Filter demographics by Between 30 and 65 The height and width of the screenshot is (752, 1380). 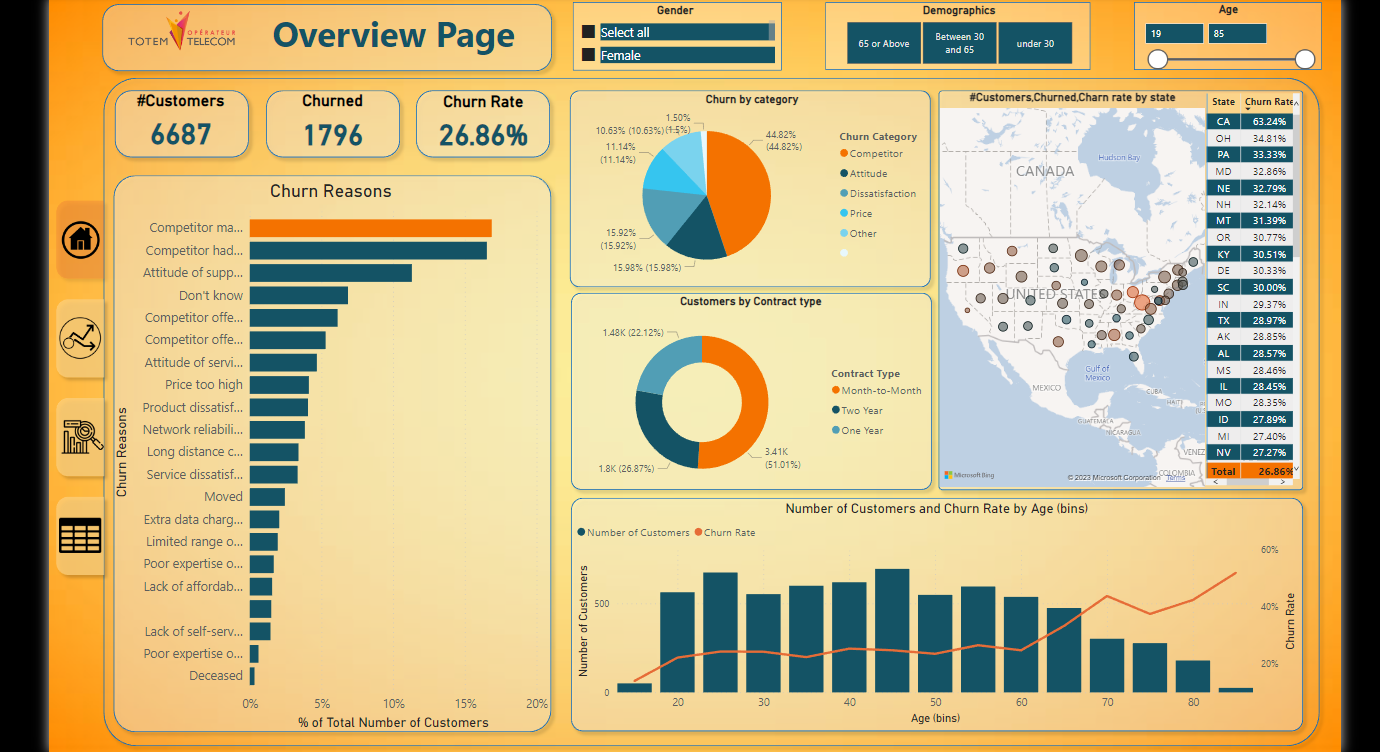[960, 44]
